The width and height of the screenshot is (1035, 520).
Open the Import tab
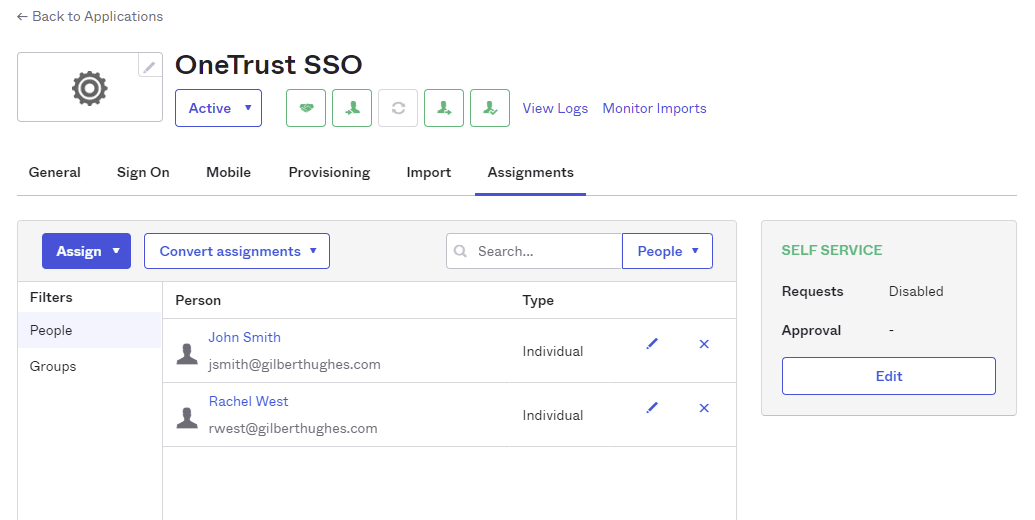[428, 172]
